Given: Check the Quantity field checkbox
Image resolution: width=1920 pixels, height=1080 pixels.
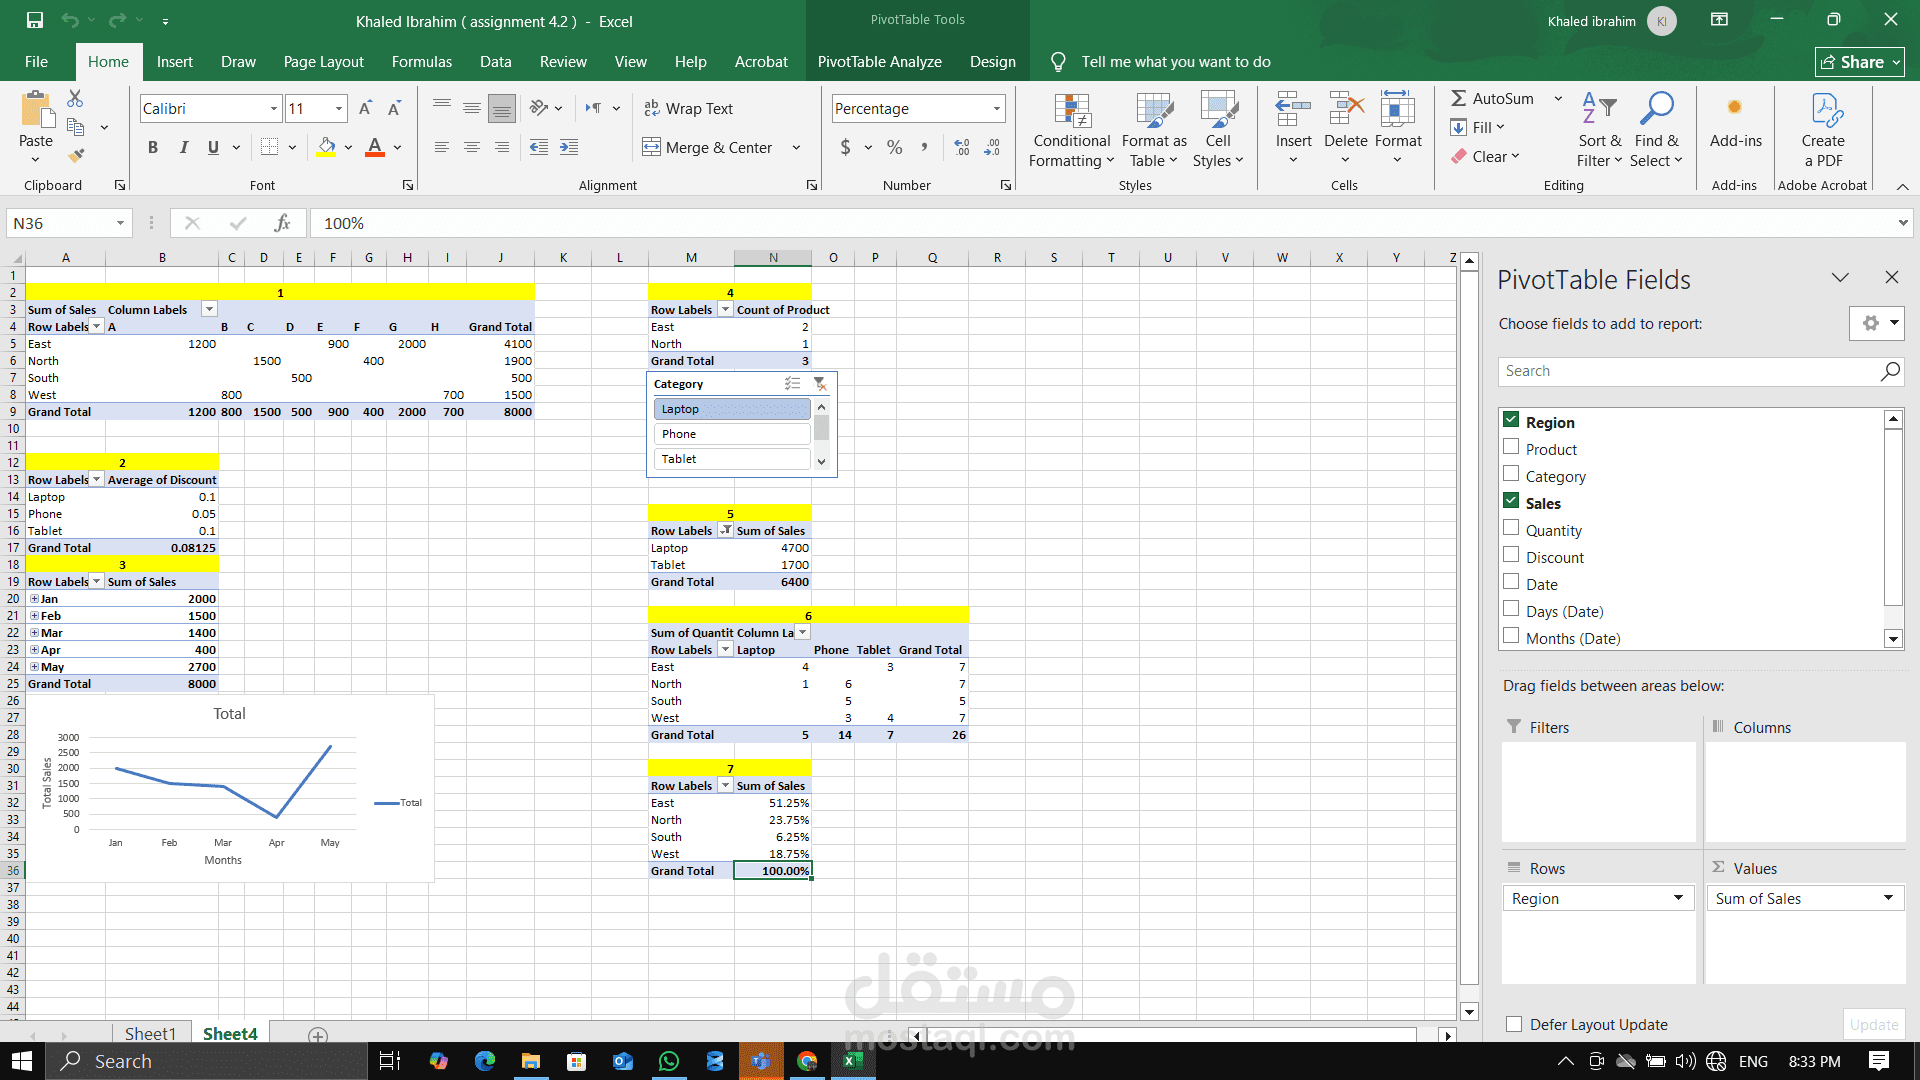Looking at the screenshot, I should pyautogui.click(x=1511, y=528).
